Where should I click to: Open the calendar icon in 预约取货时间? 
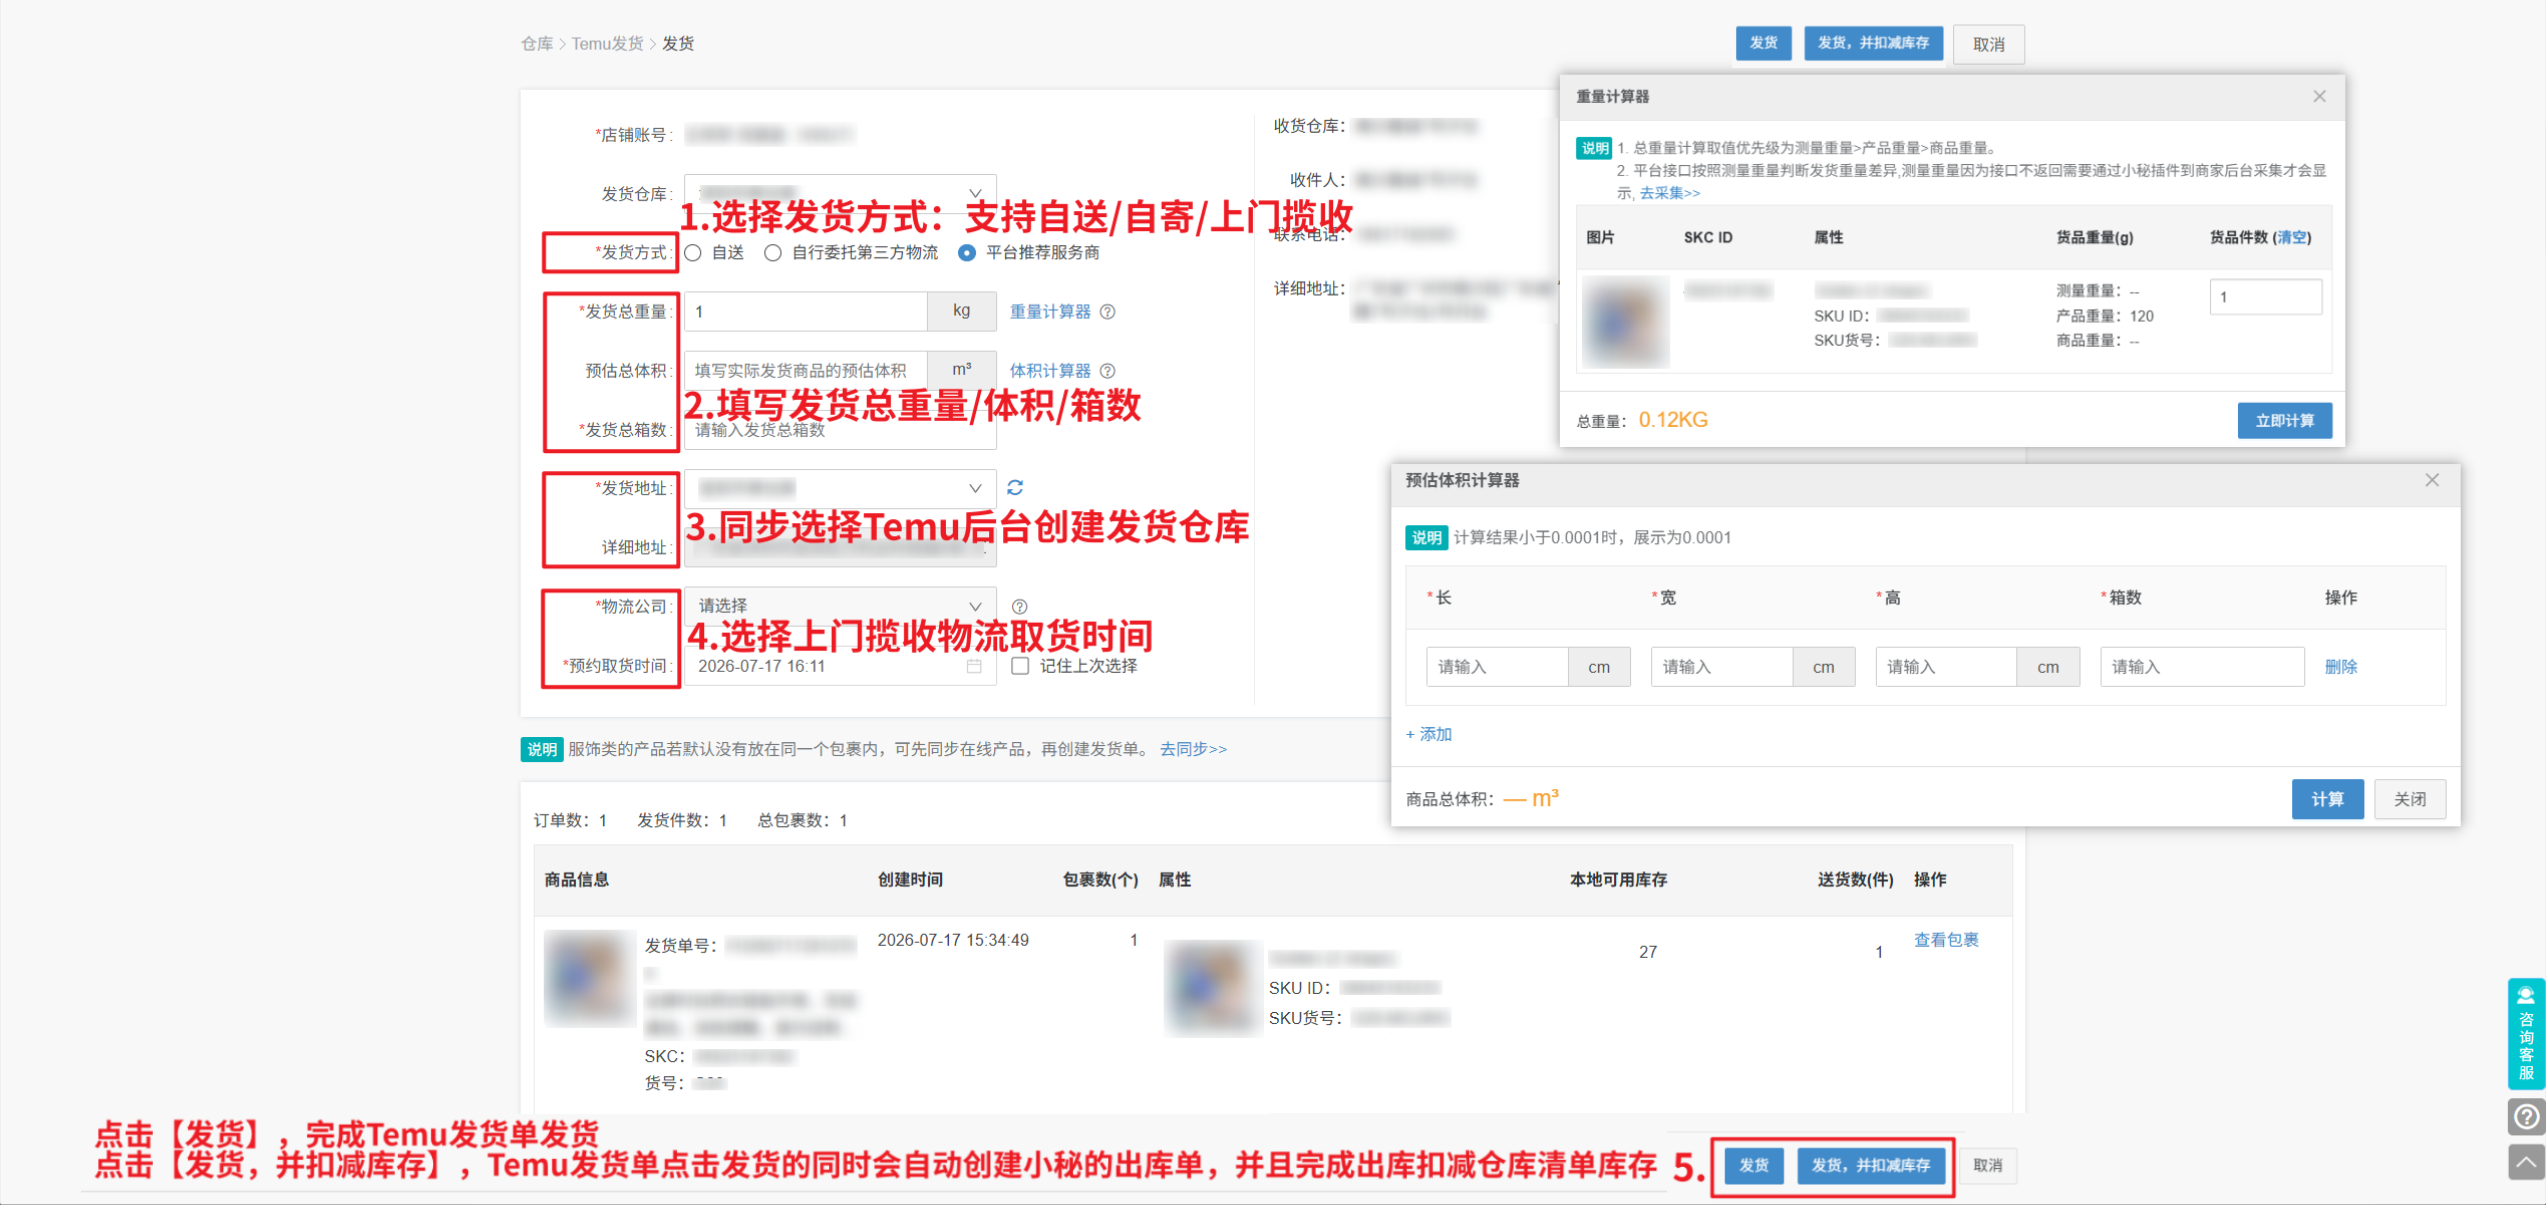(x=974, y=666)
